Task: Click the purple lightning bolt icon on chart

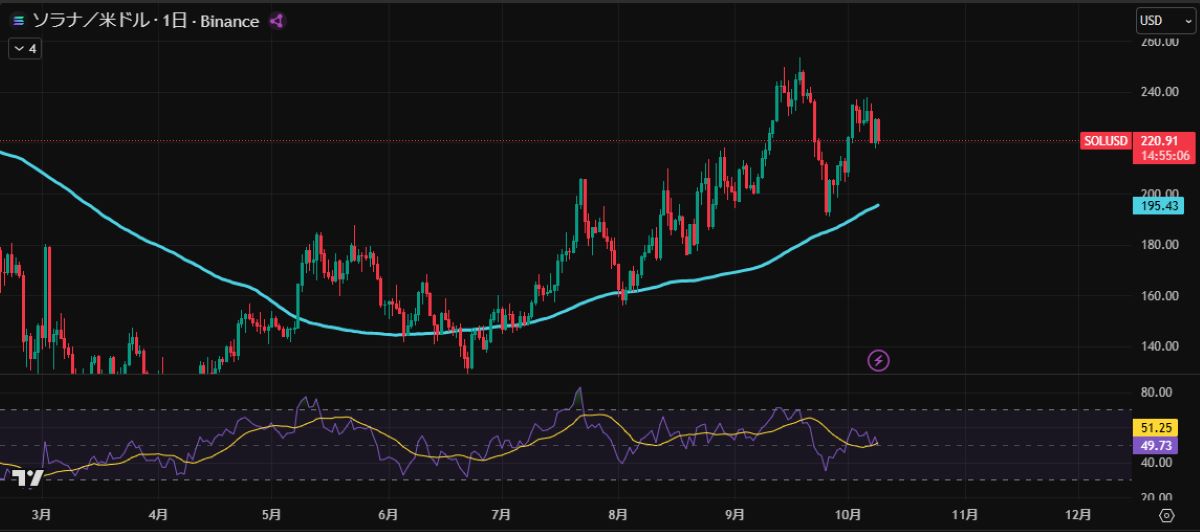Action: click(878, 360)
